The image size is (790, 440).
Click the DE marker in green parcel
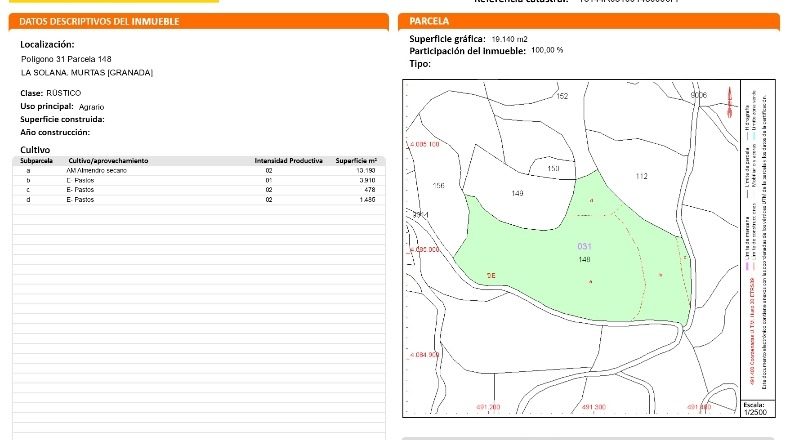coord(491,275)
